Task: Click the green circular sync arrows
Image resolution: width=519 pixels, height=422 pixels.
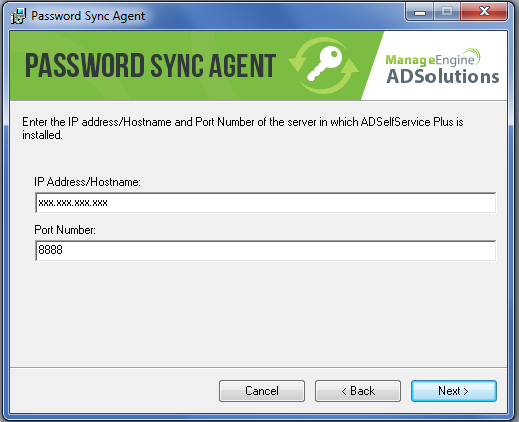Action: click(324, 65)
